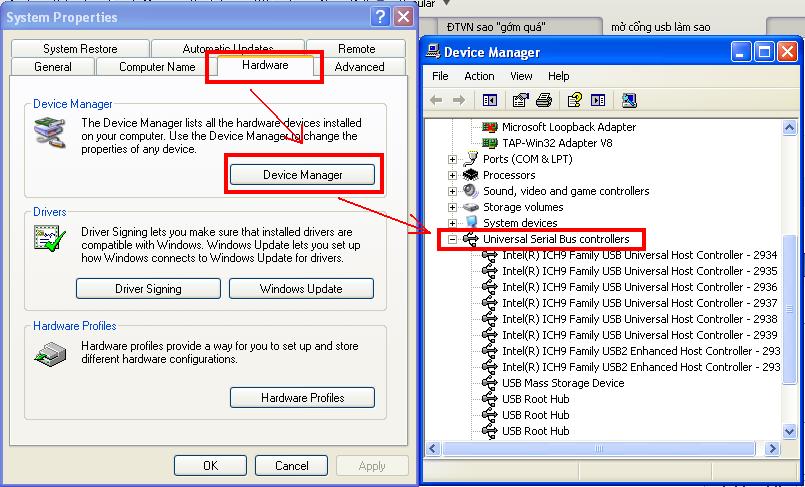Select the USB Mass Storage Device entry
805x487 pixels.
[563, 383]
